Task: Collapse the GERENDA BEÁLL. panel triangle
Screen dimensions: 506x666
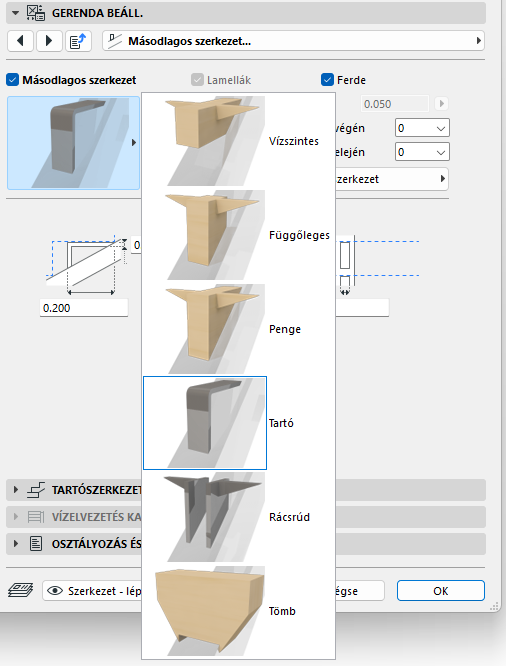Action: tap(16, 13)
